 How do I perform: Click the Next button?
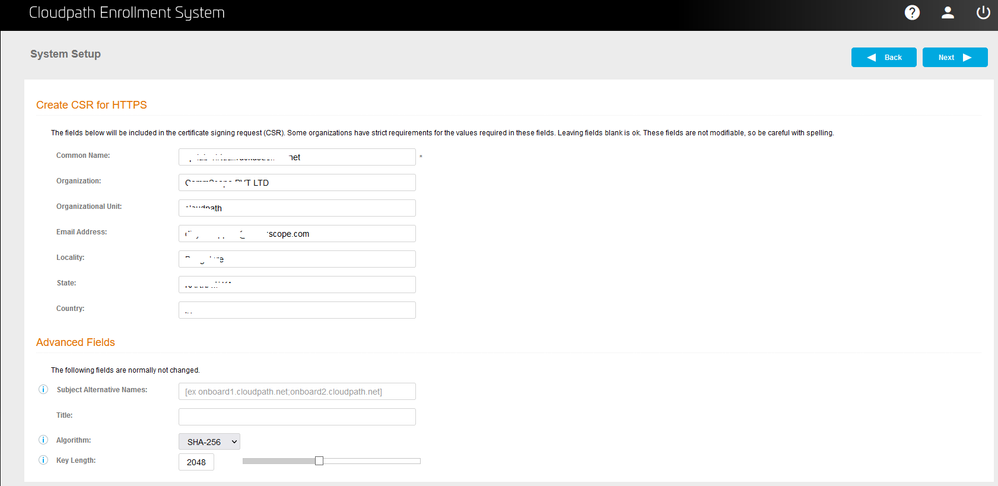point(954,57)
